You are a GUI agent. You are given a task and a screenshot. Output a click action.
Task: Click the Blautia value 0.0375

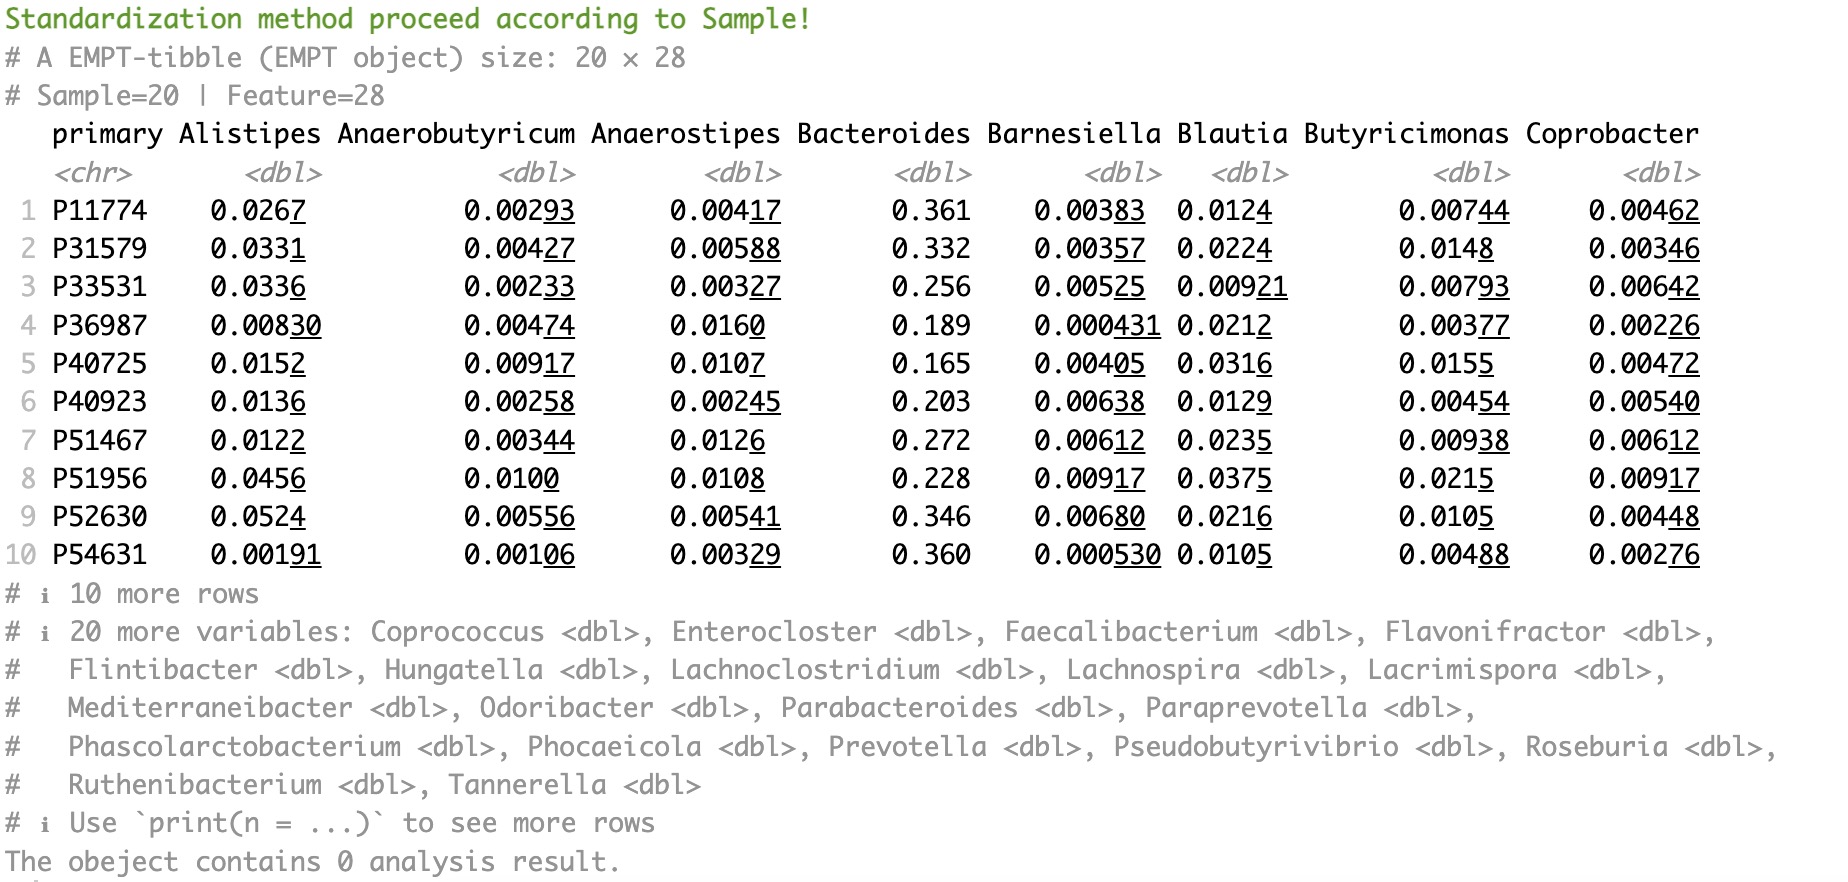(1224, 479)
